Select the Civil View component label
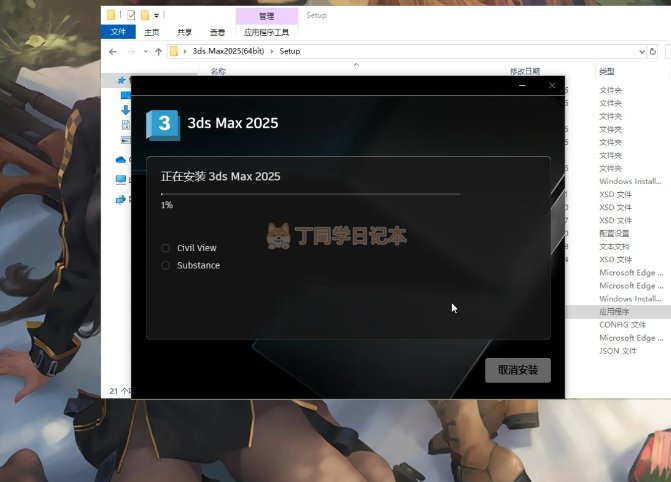The image size is (671, 482). point(197,248)
